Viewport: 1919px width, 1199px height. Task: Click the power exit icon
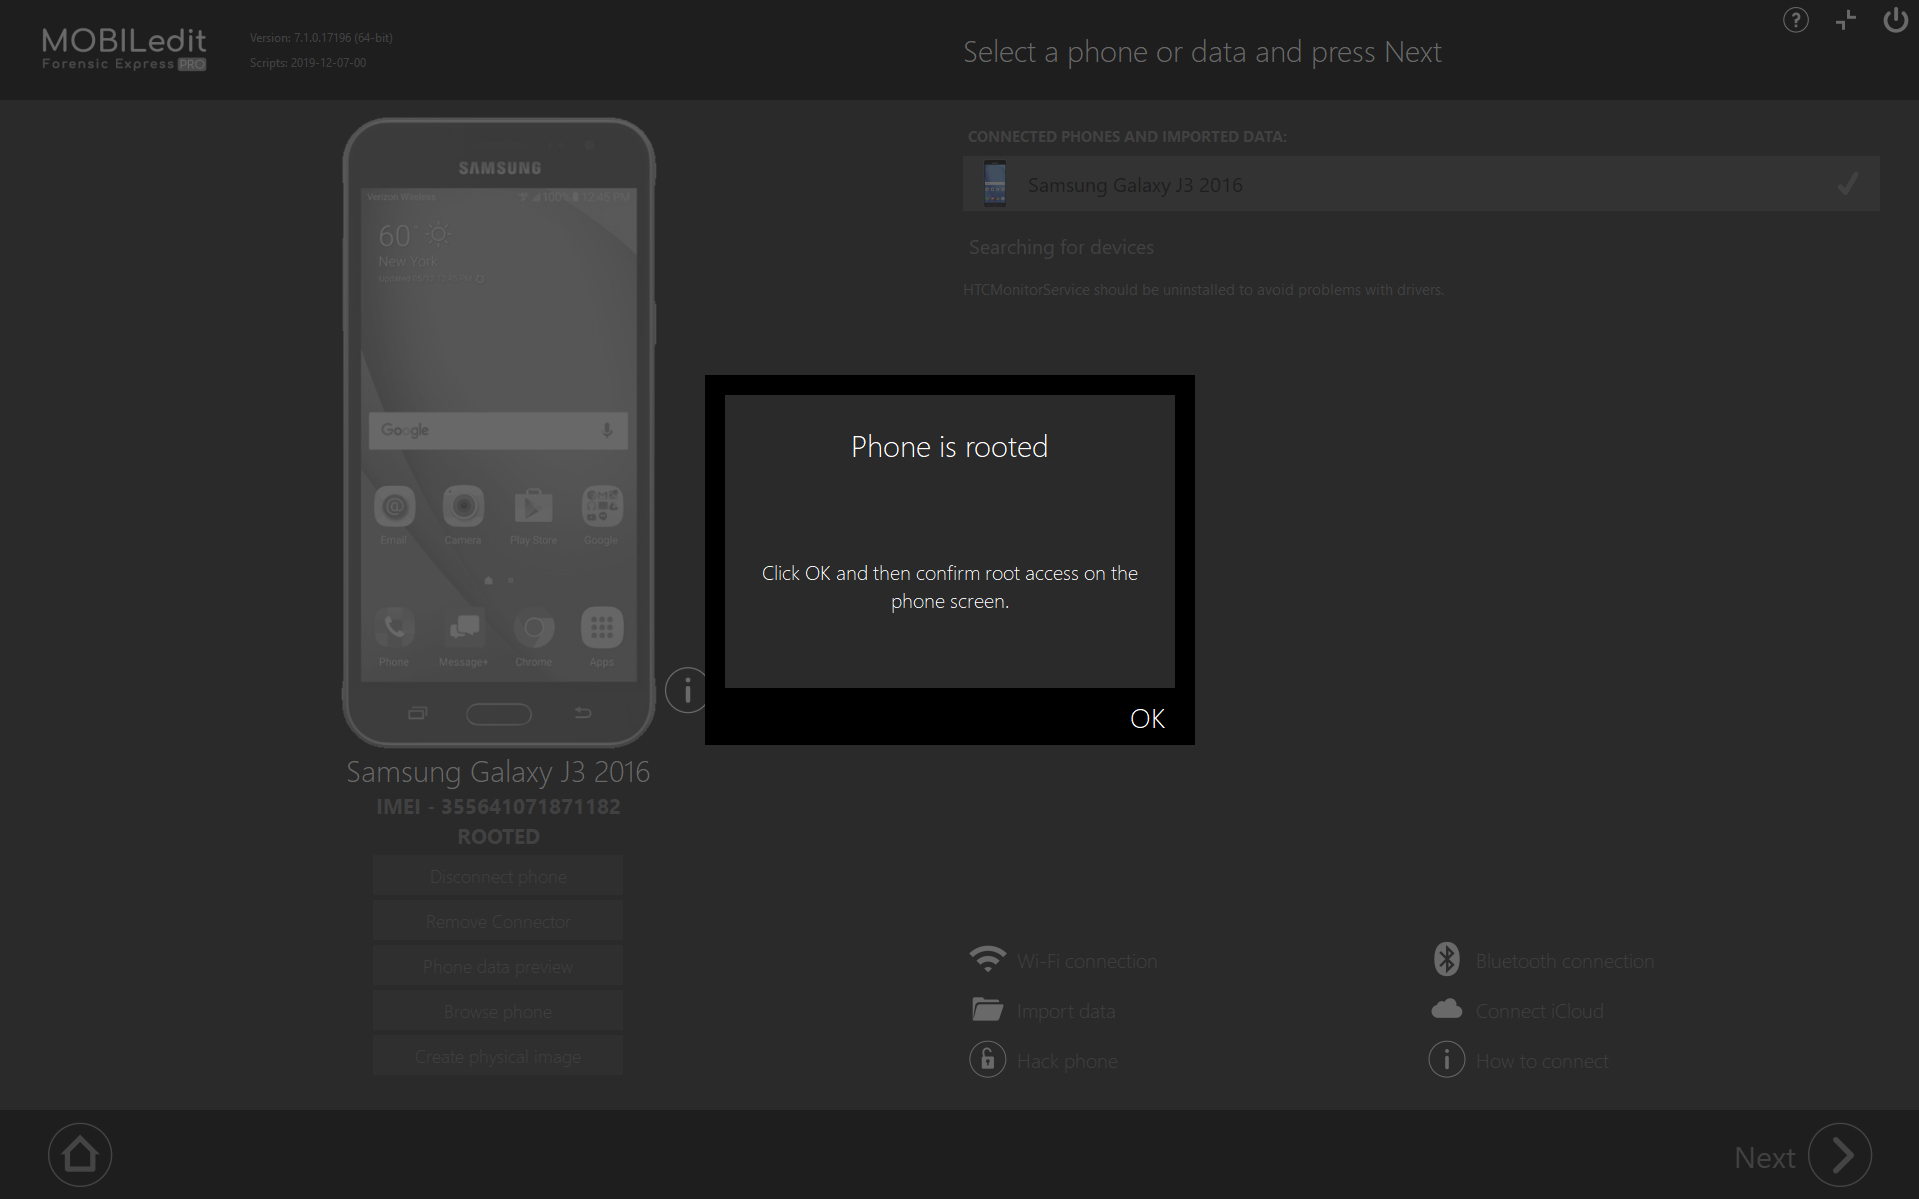pos(1895,20)
